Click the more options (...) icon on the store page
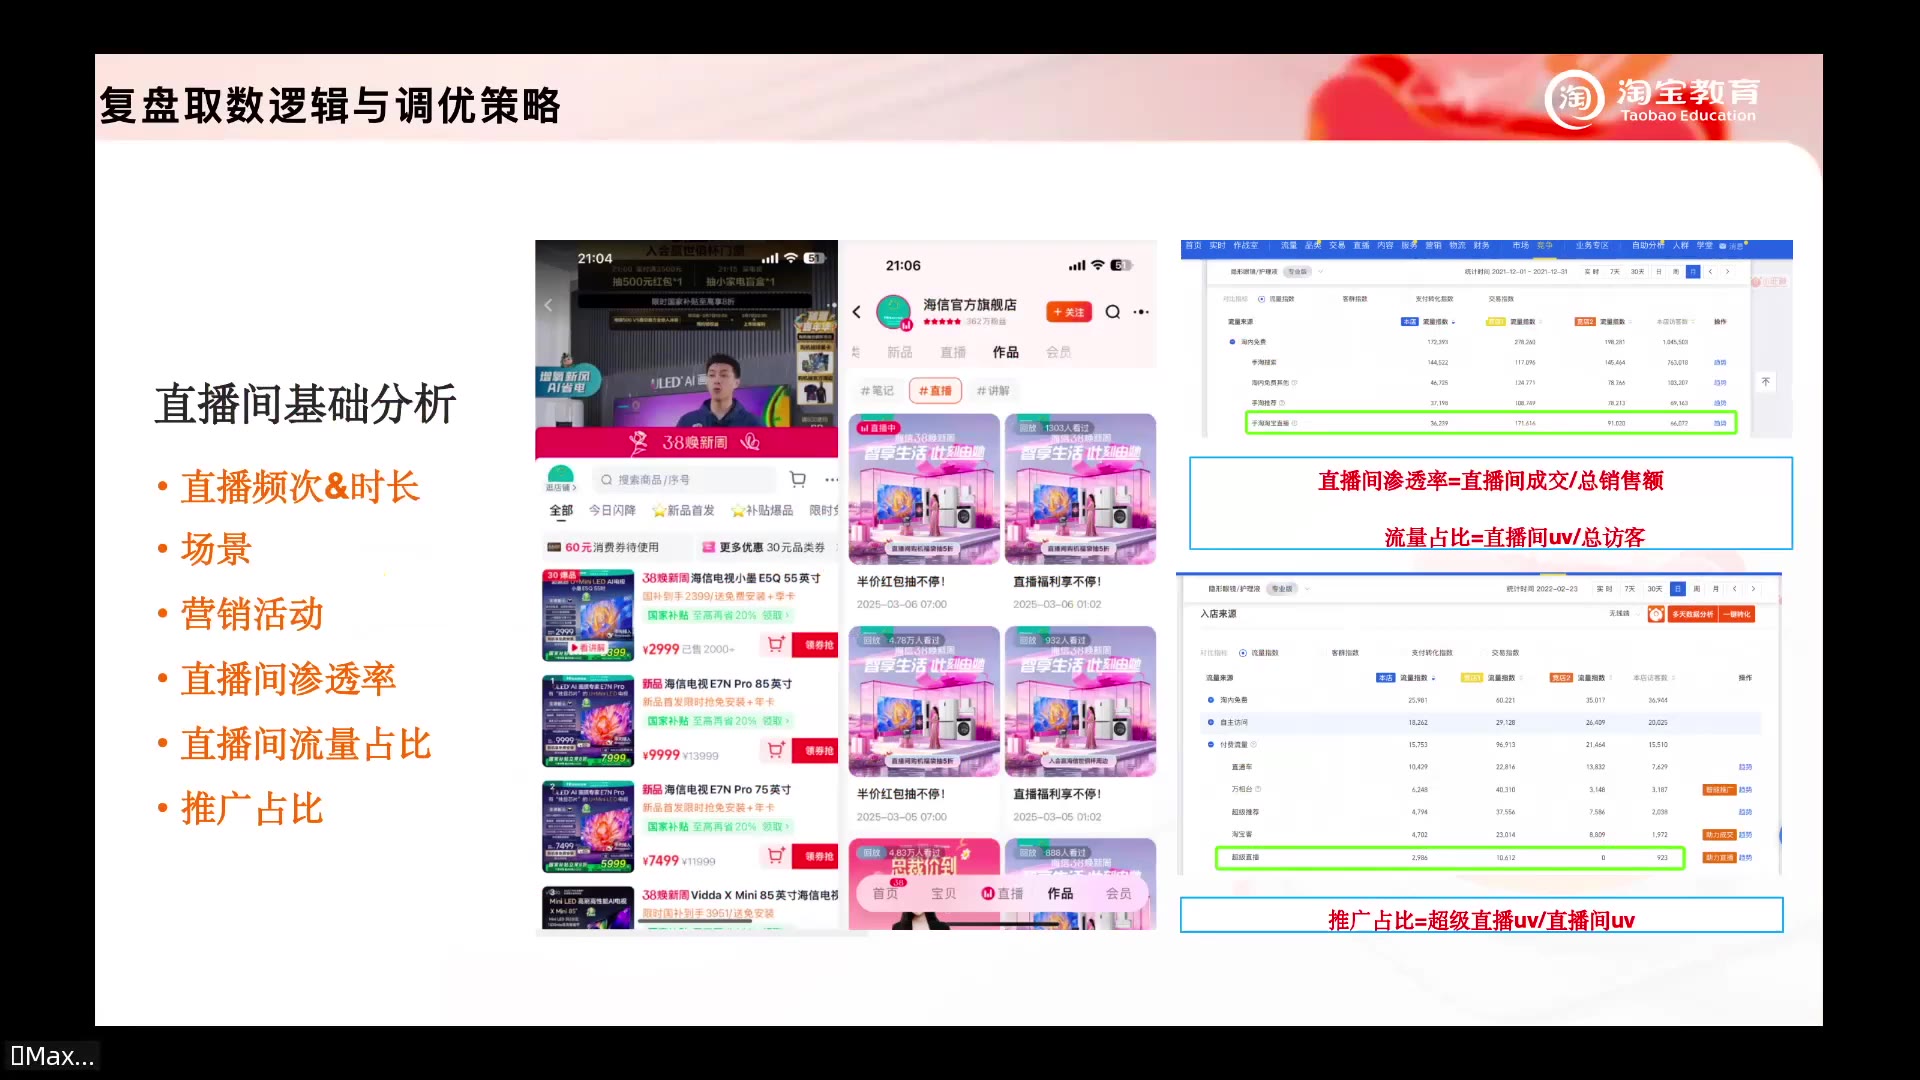 point(1142,312)
